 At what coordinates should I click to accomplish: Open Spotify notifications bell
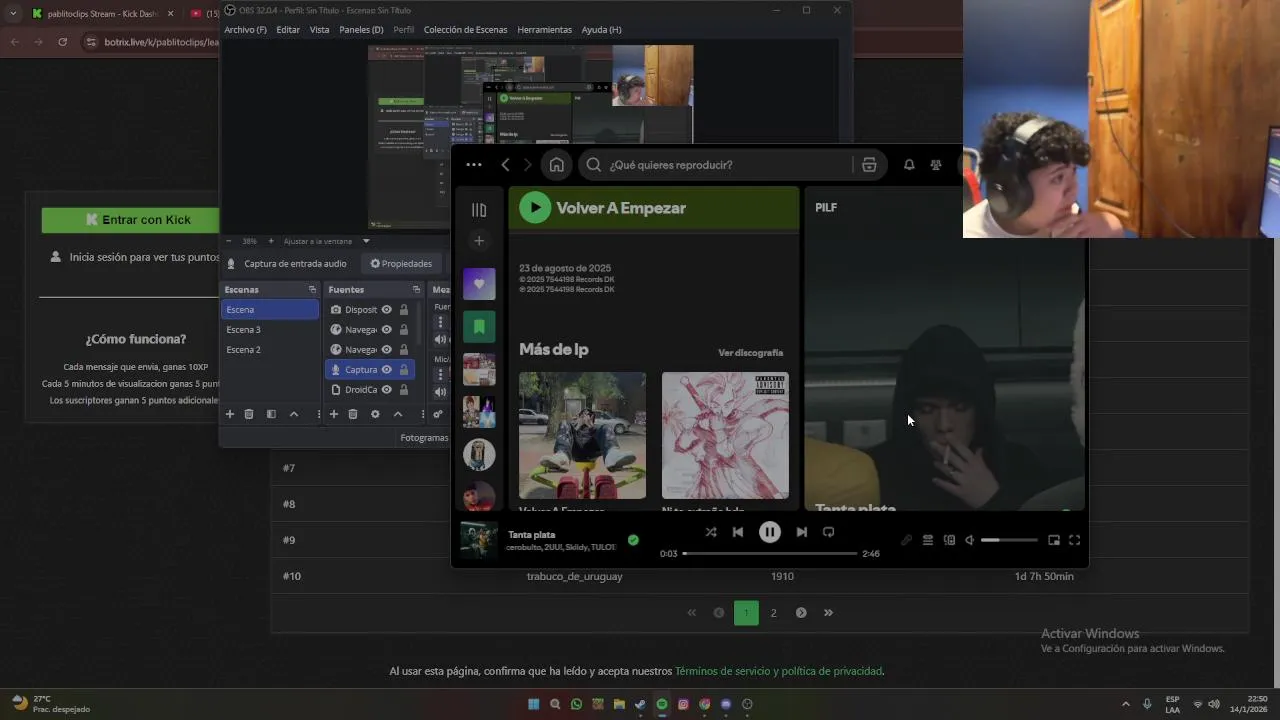point(909,165)
